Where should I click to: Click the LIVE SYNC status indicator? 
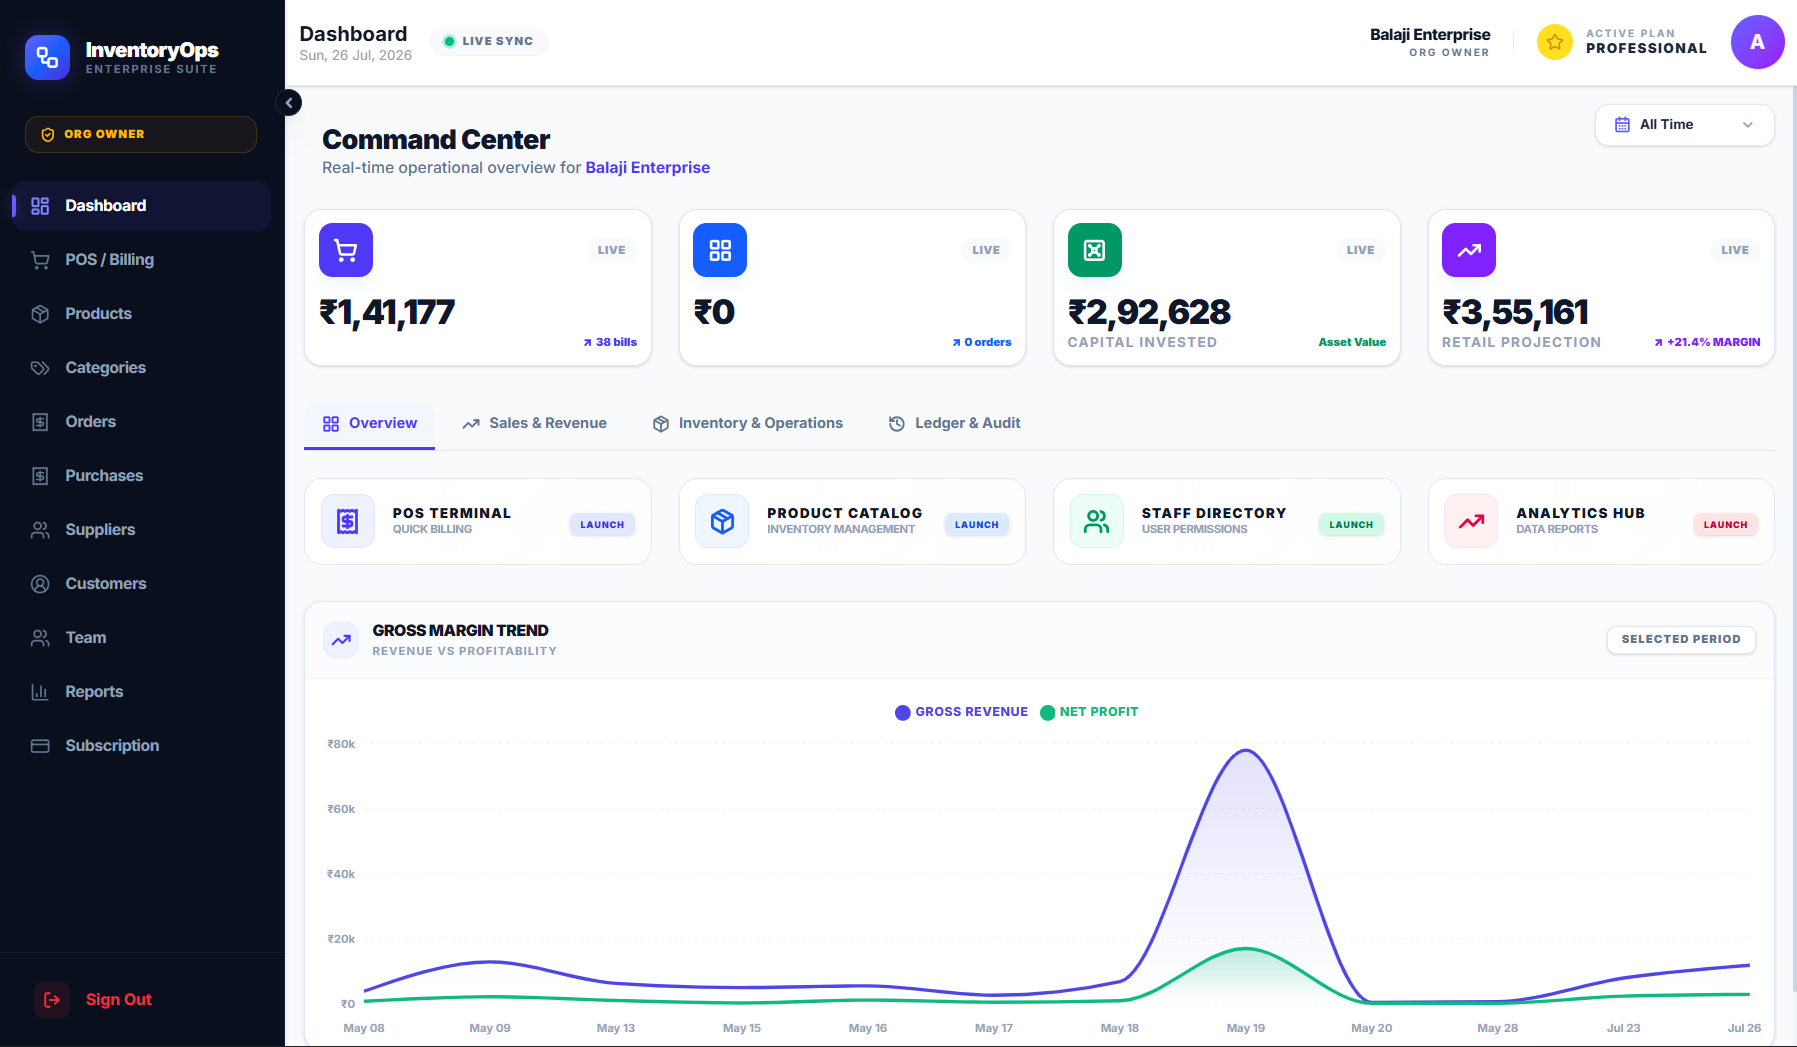[x=489, y=41]
